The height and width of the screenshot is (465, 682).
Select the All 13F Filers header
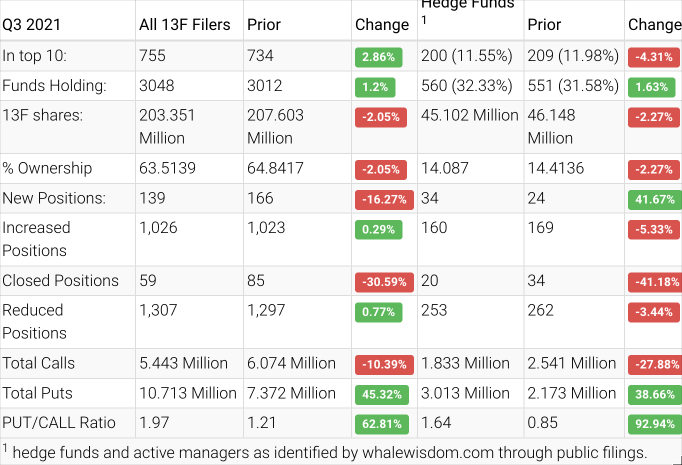tap(186, 24)
